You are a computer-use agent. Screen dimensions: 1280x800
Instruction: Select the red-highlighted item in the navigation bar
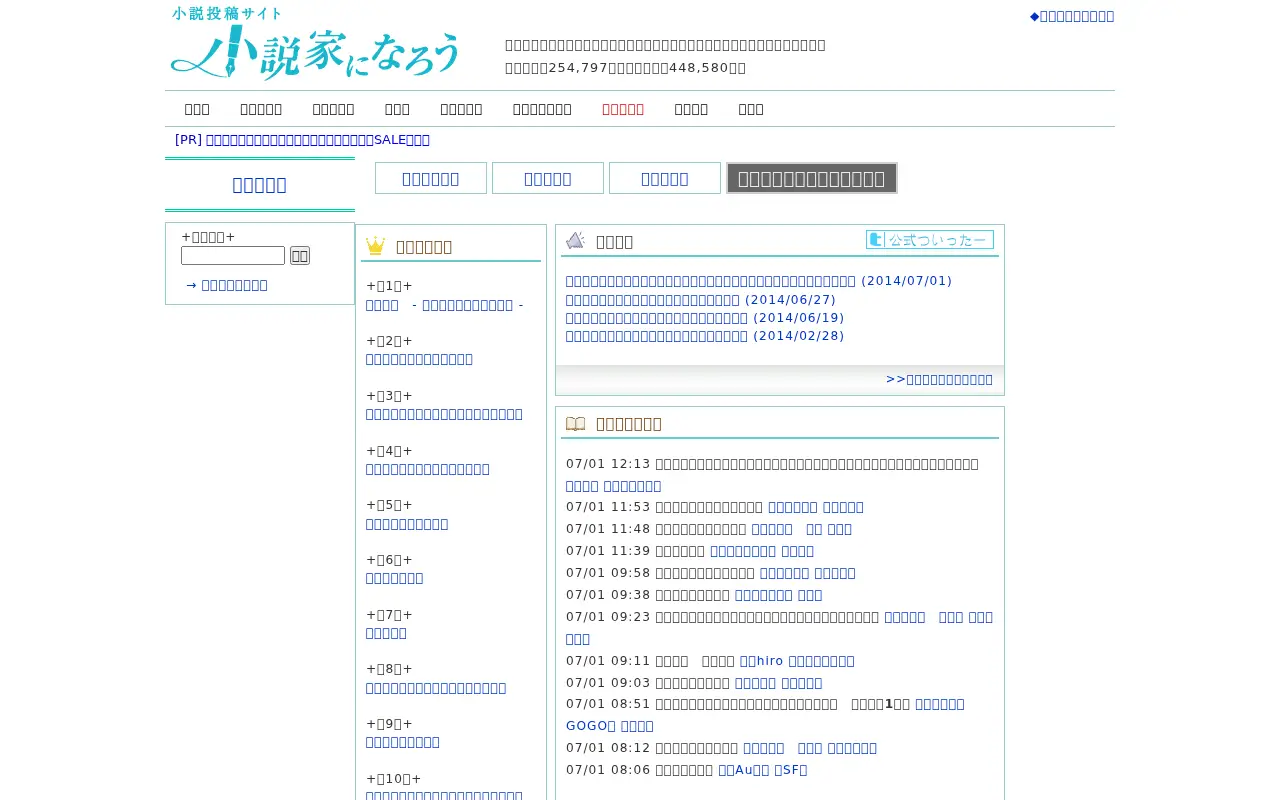point(623,109)
